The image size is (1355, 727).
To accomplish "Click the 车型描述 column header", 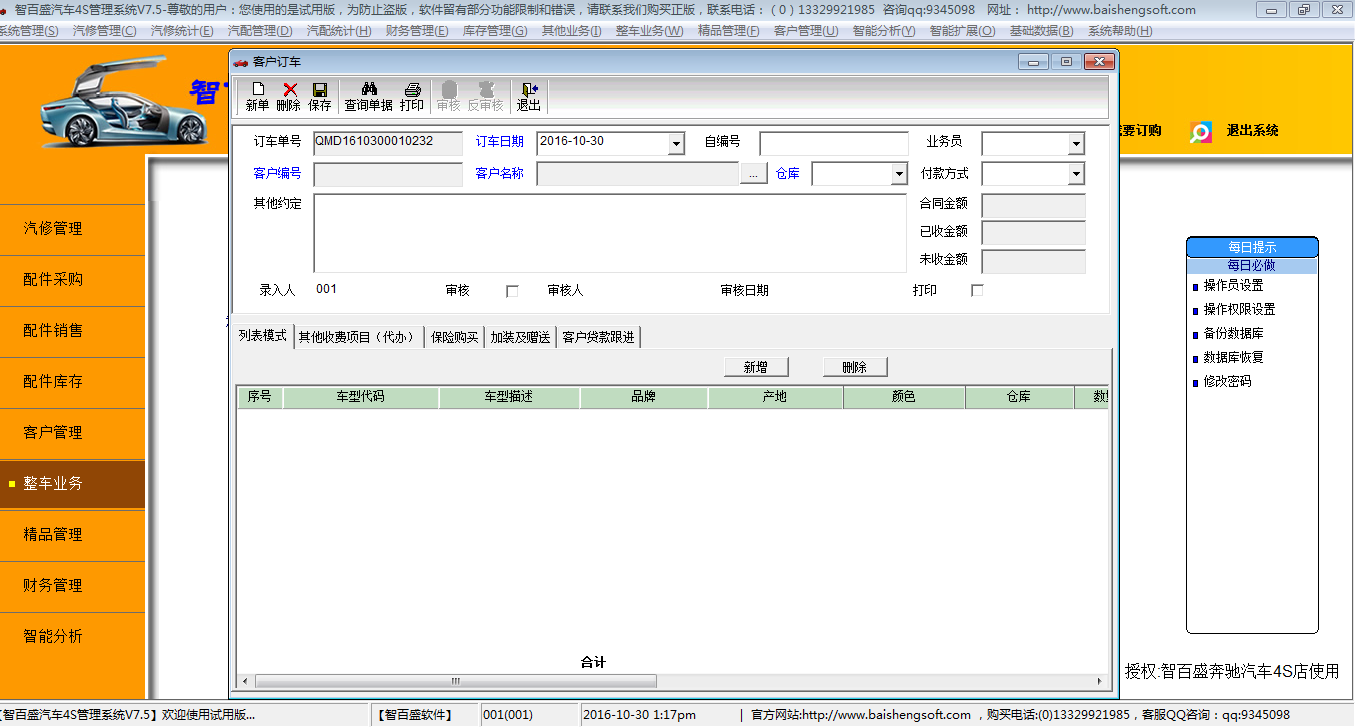I will coord(509,397).
